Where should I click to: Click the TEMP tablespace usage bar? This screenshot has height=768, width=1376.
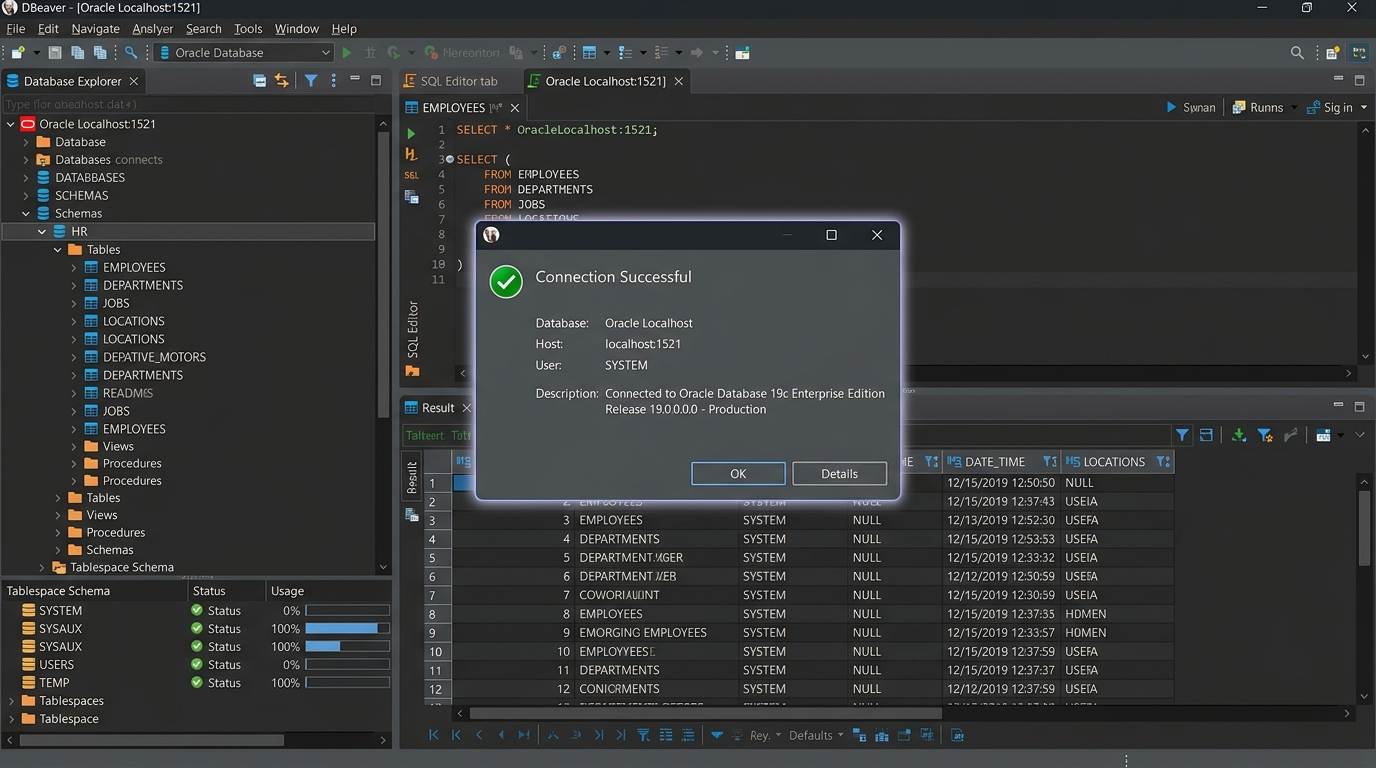point(347,683)
